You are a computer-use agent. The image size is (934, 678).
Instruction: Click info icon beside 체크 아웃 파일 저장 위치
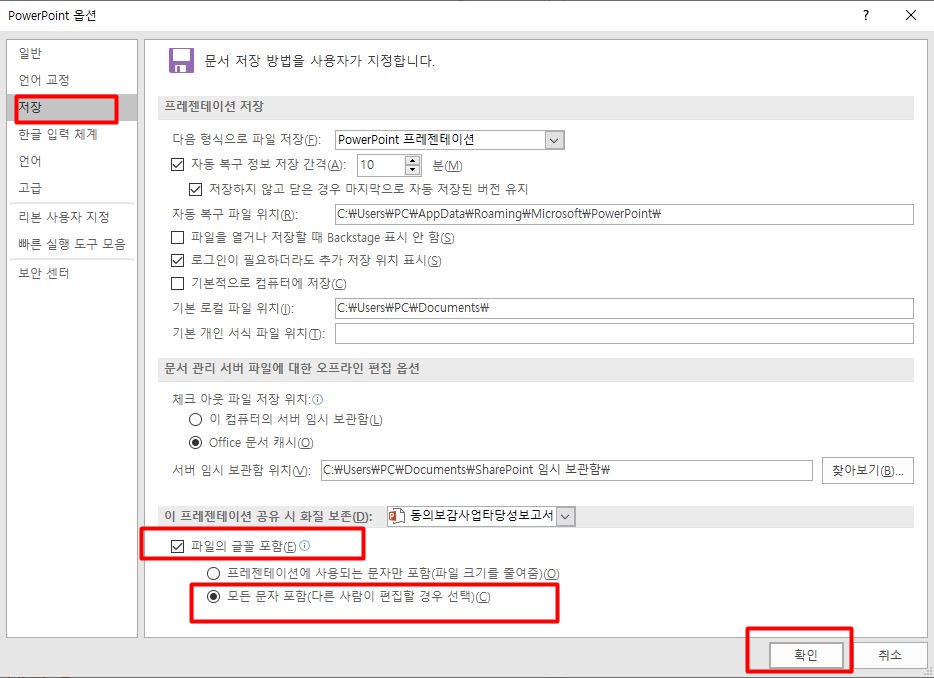(317, 399)
